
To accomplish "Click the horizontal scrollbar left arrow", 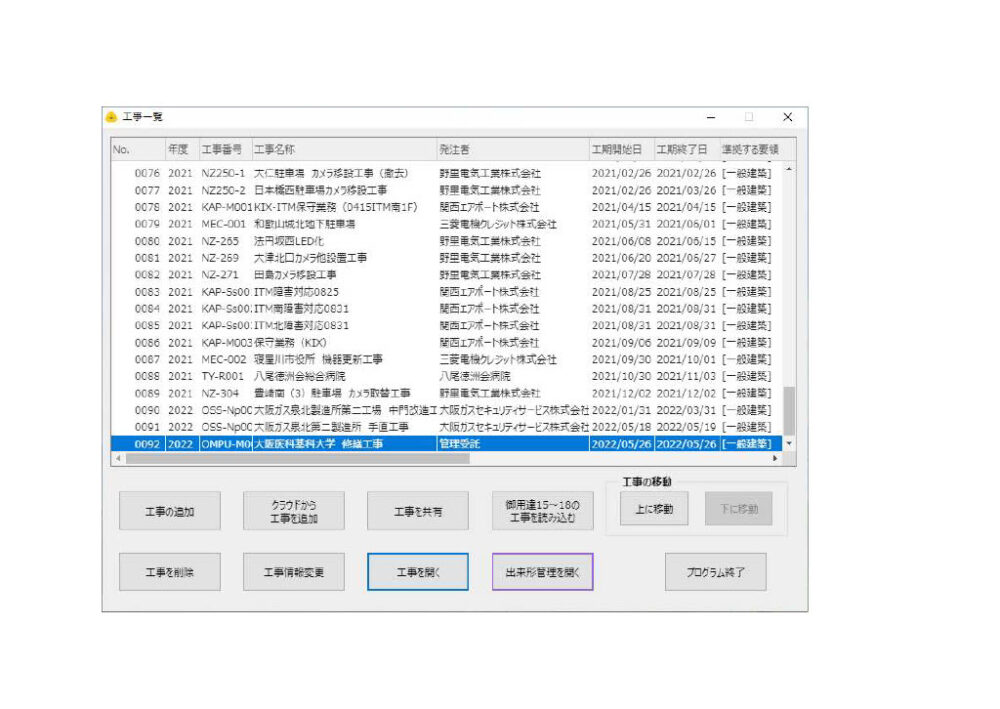I will tap(118, 458).
